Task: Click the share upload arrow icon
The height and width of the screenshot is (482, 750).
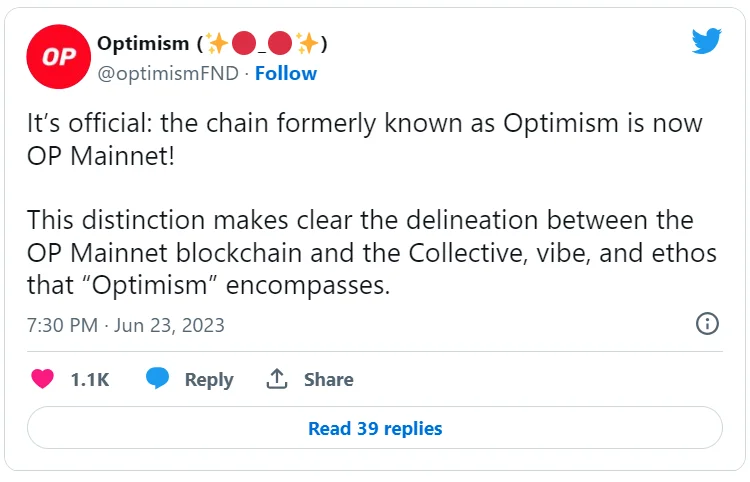Action: point(276,379)
